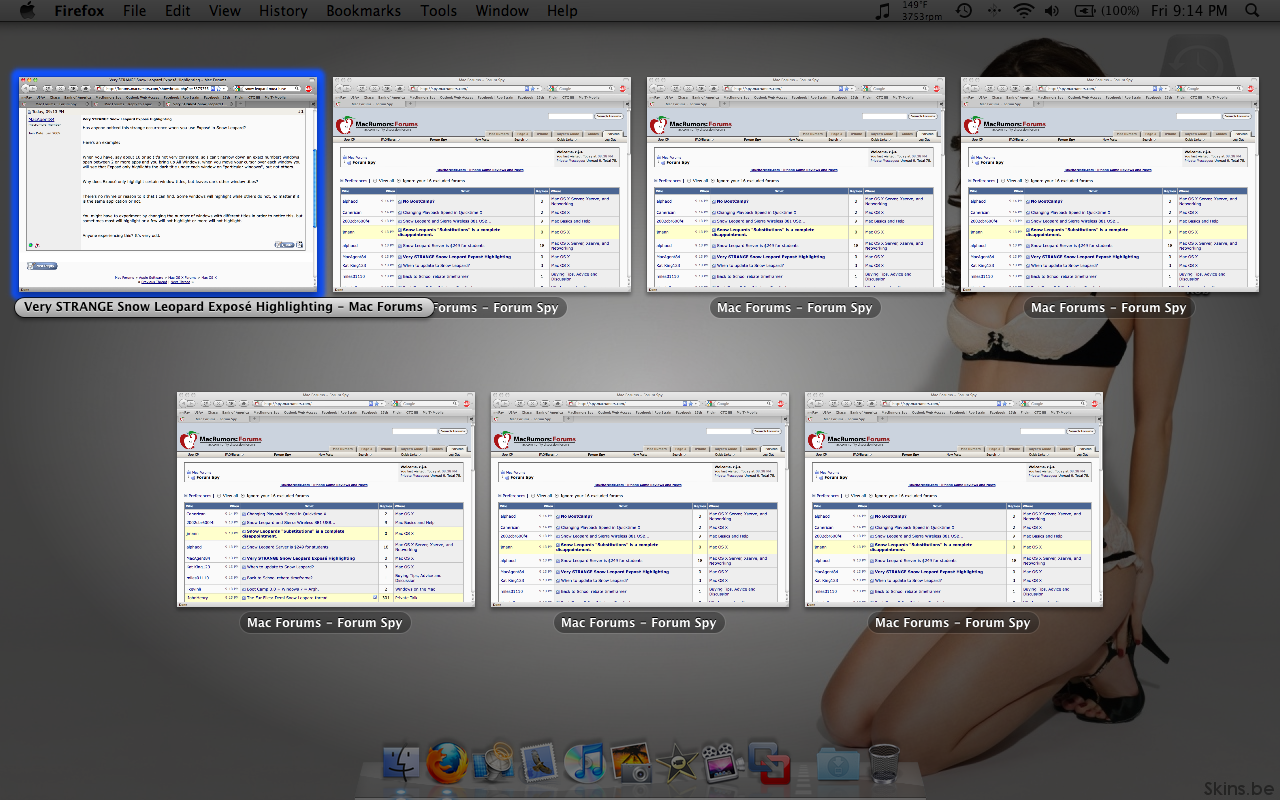1280x800 pixels.
Task: Click the Fri 9:14 PM clock
Action: click(1189, 10)
